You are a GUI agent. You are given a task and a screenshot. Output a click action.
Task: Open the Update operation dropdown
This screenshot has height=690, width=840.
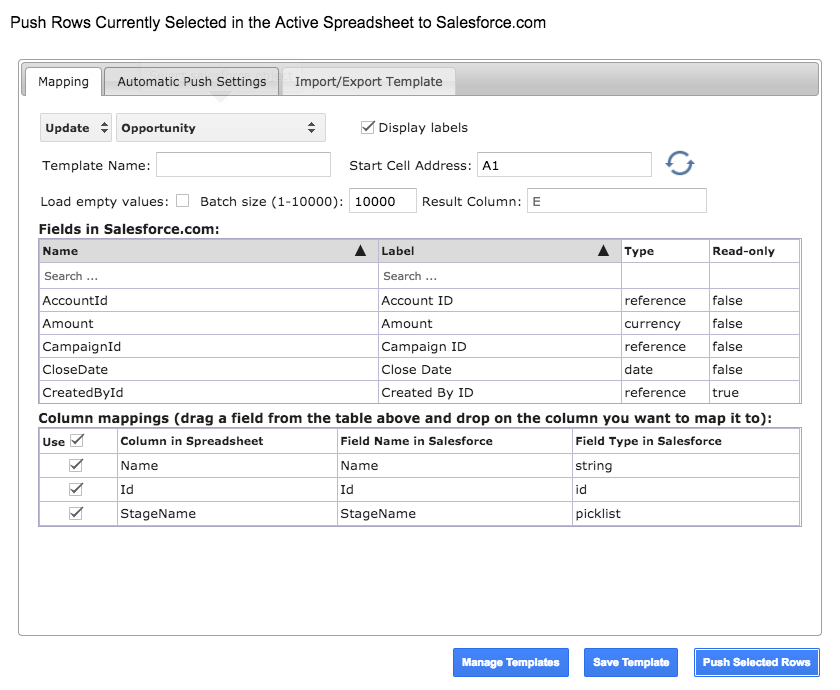(x=76, y=128)
